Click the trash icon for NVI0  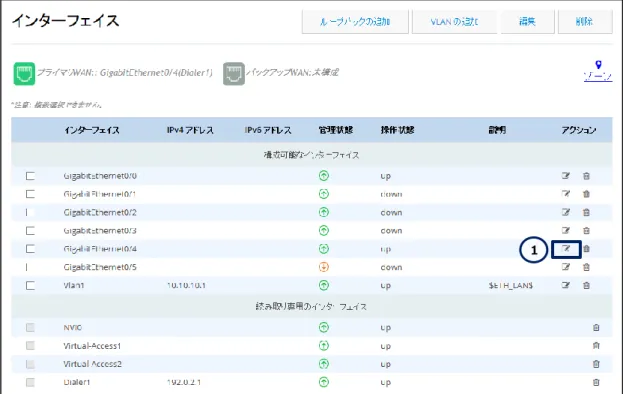click(596, 328)
